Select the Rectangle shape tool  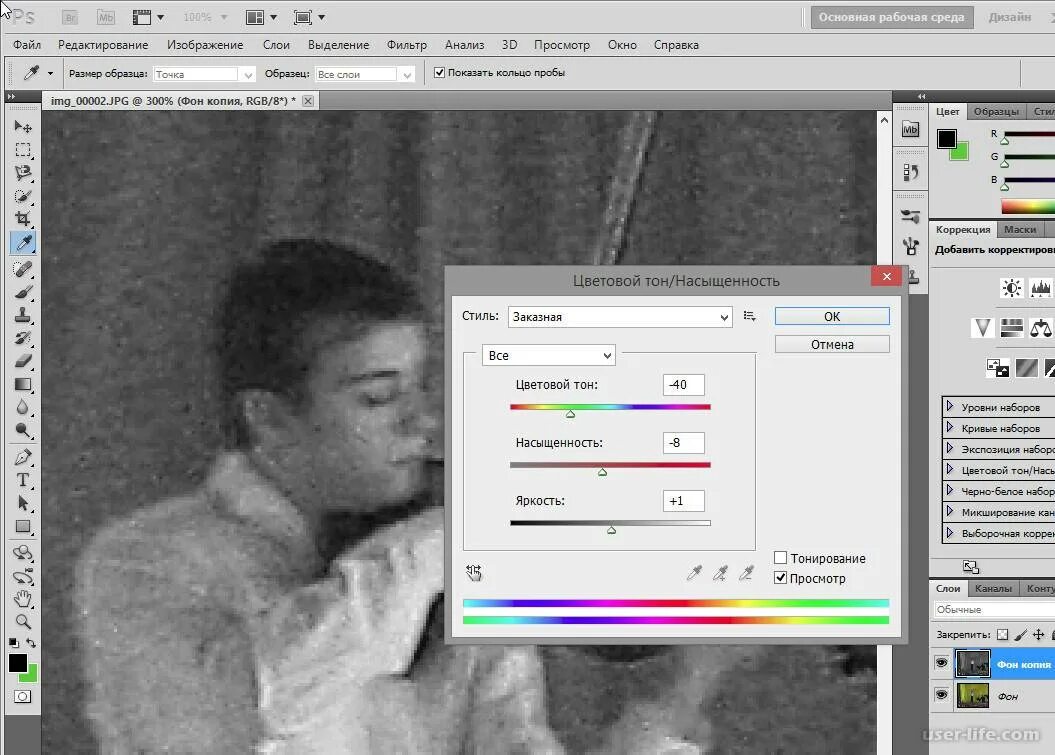tap(23, 526)
